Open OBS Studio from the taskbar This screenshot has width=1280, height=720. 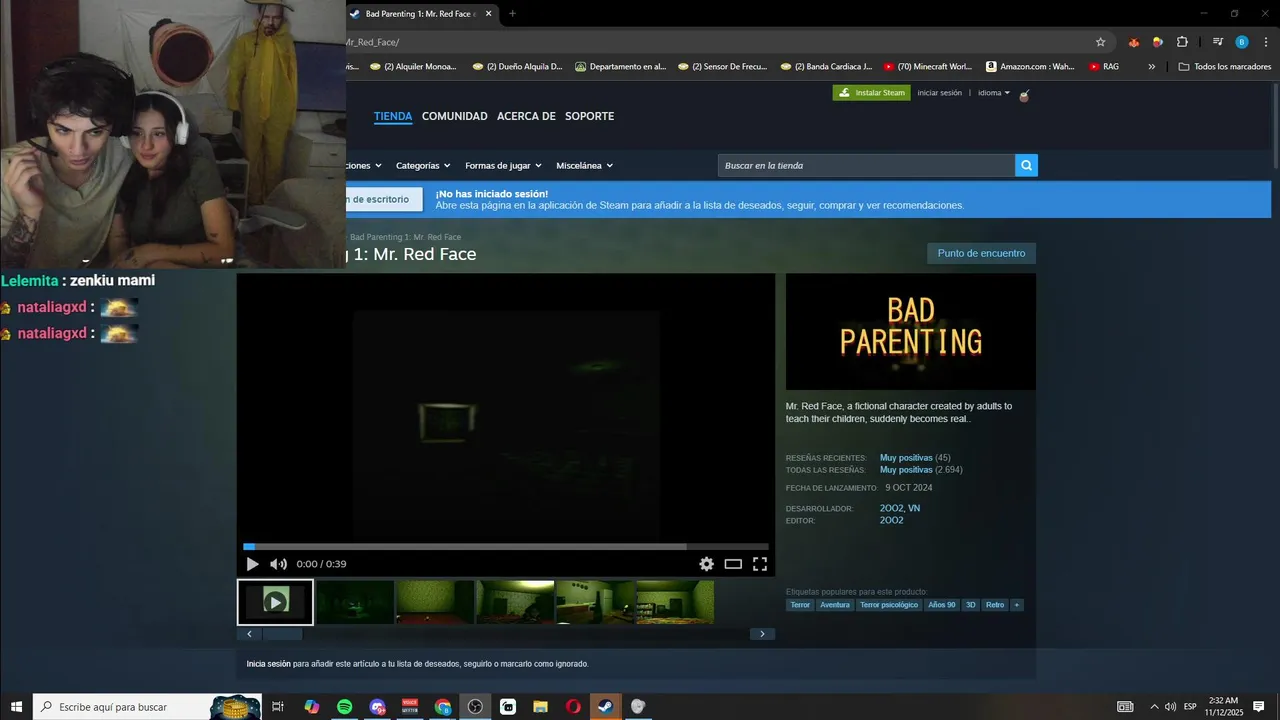475,707
